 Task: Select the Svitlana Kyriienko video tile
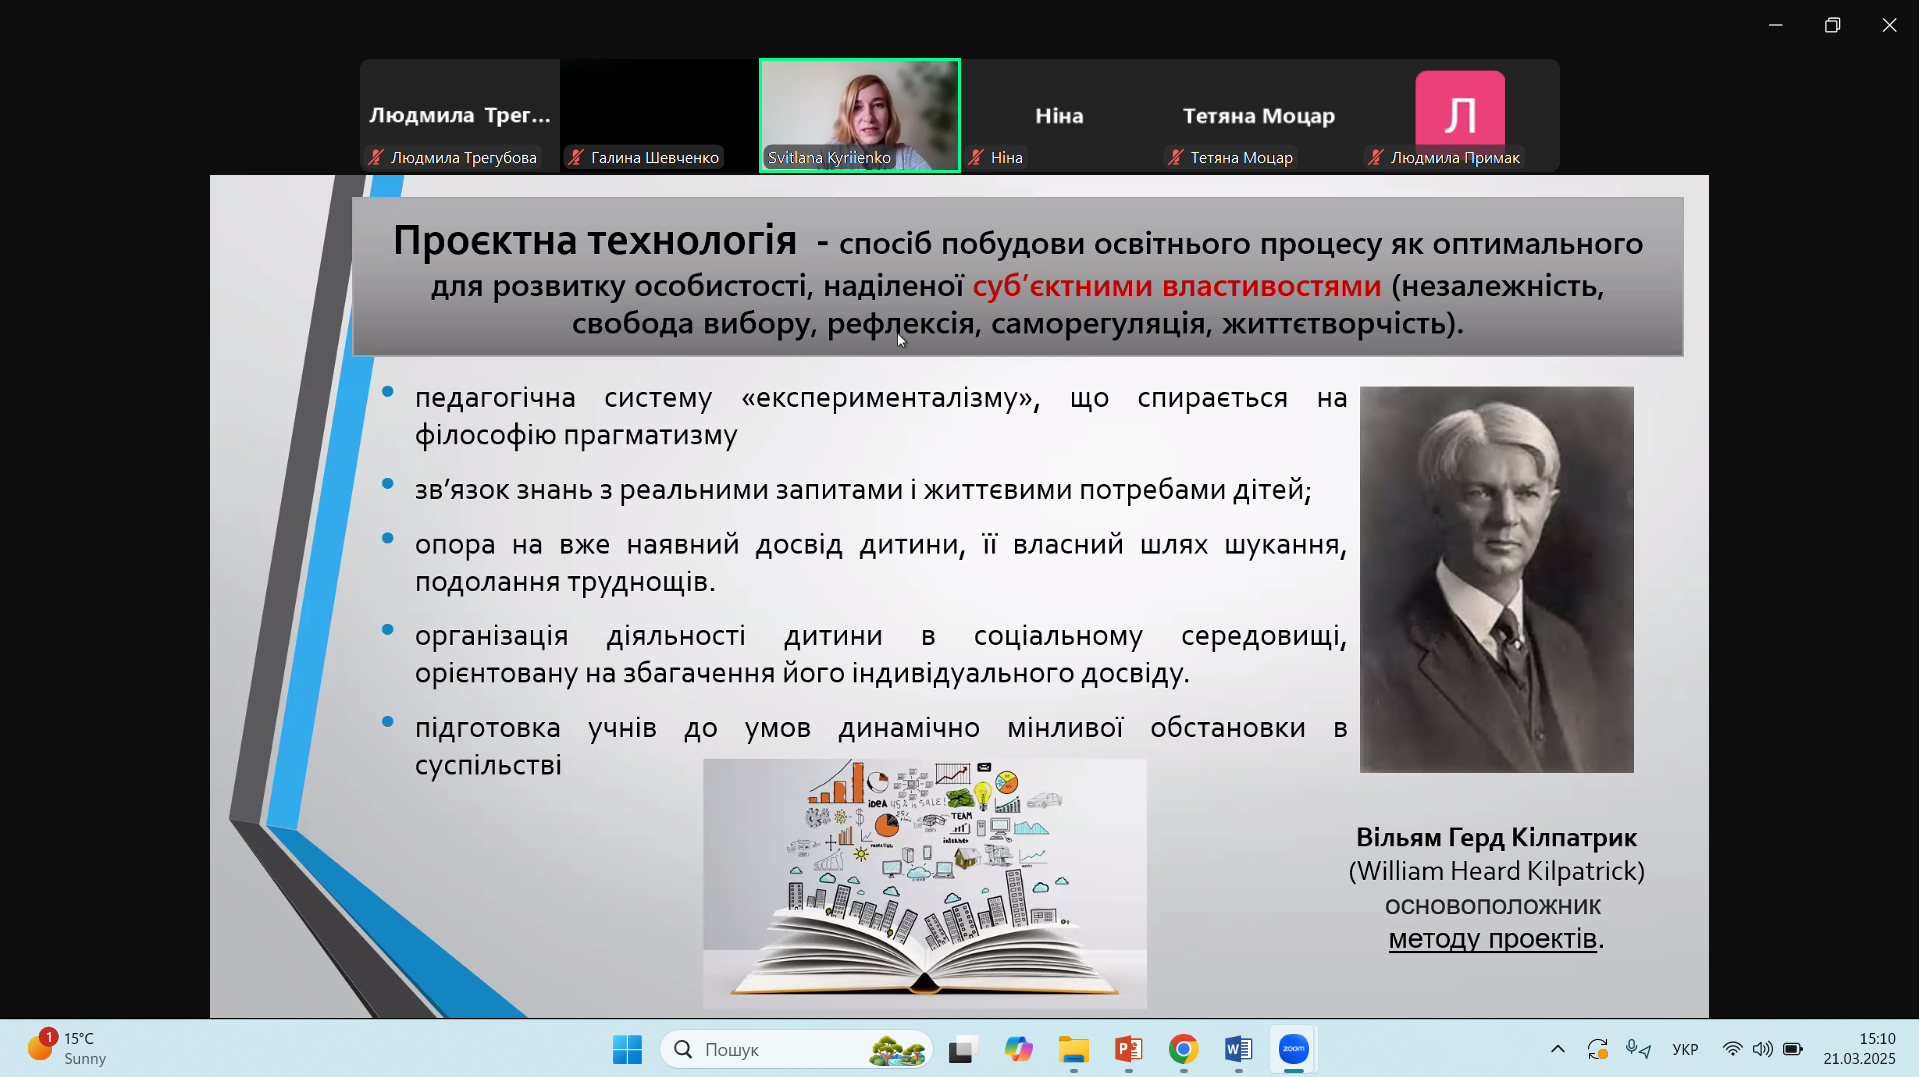click(x=859, y=114)
